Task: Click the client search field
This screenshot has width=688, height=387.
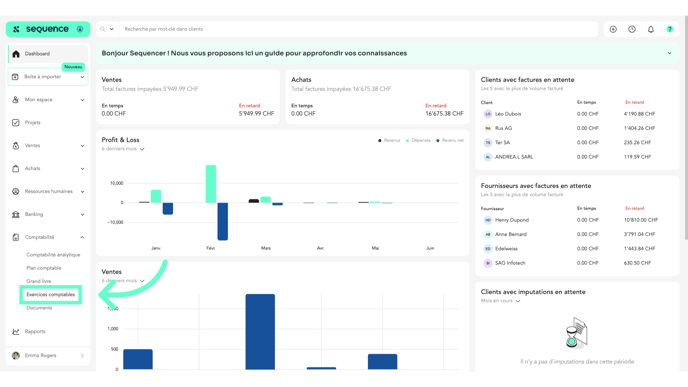Action: pyautogui.click(x=358, y=29)
